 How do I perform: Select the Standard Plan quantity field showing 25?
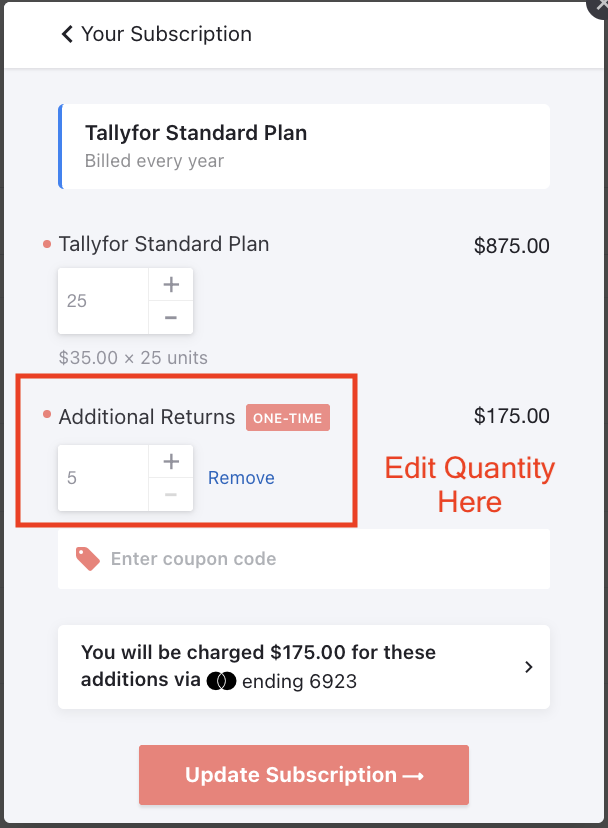click(x=104, y=301)
